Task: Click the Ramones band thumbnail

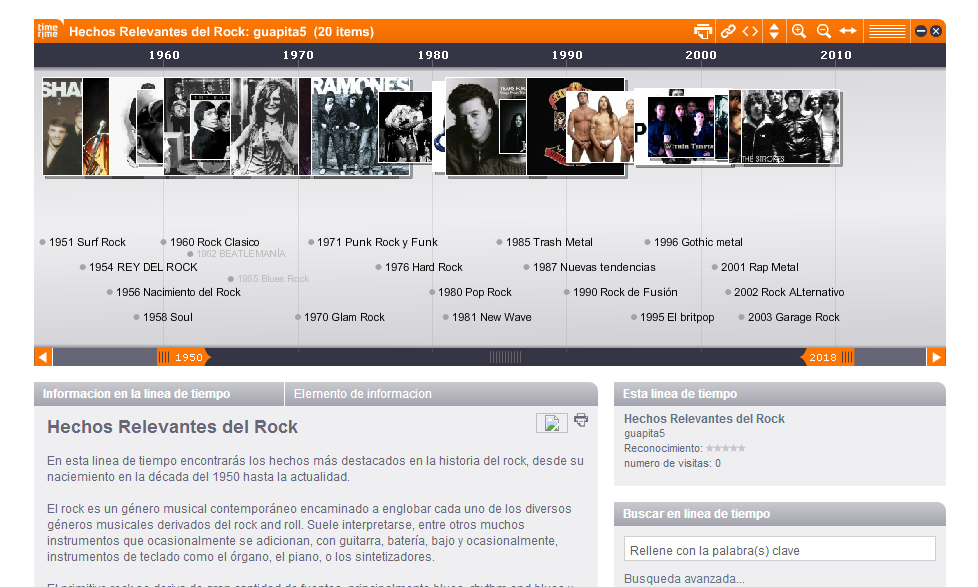Action: (344, 127)
